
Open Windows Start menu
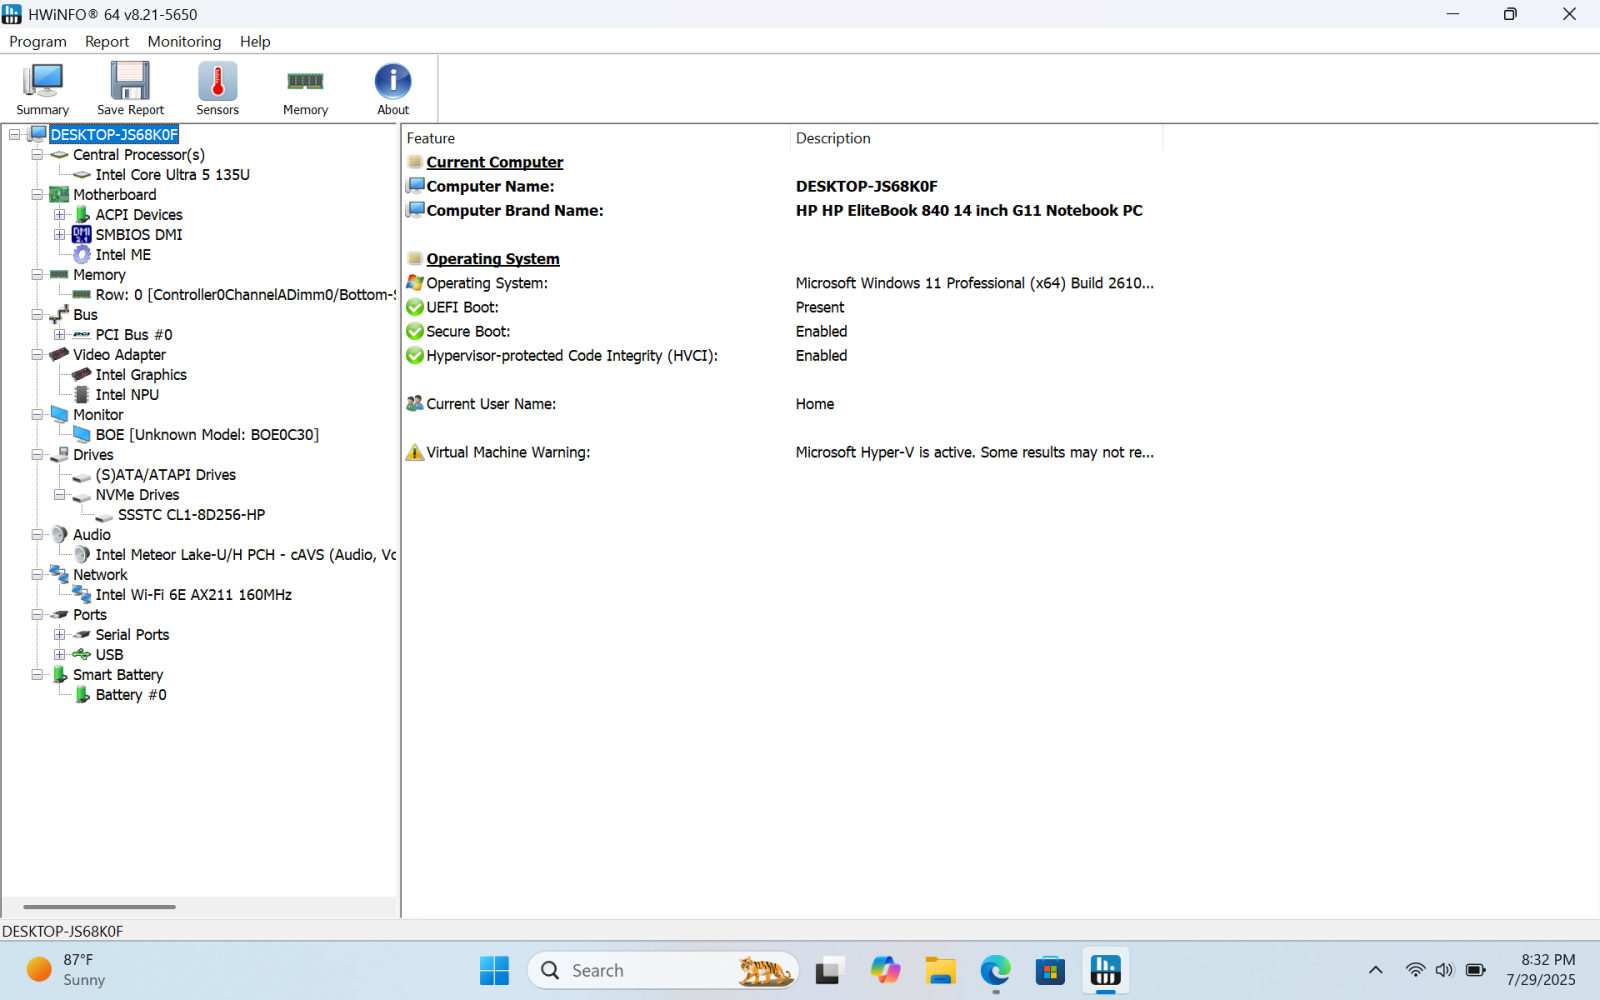pos(494,970)
